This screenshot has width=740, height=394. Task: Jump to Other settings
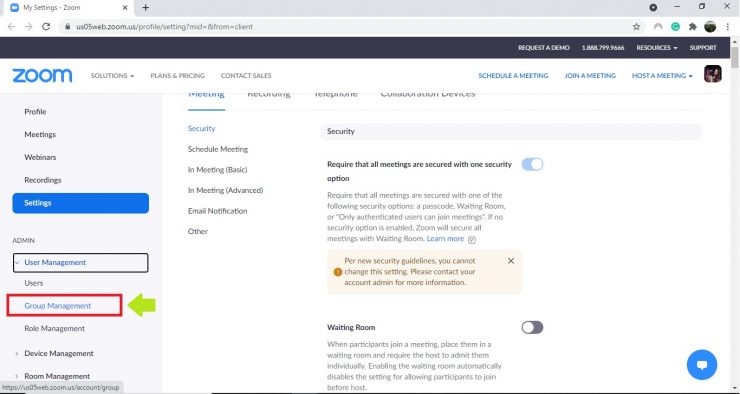coord(198,231)
